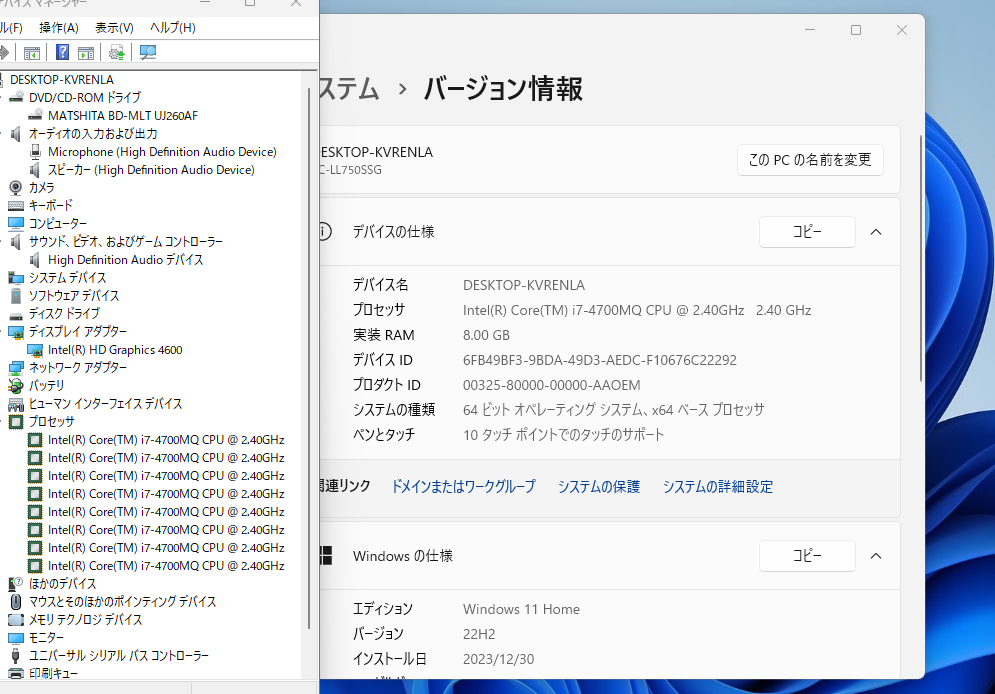Select the DESKTOP-KVRENLA root node in tree
Viewport: 995px width, 694px height.
pos(62,79)
